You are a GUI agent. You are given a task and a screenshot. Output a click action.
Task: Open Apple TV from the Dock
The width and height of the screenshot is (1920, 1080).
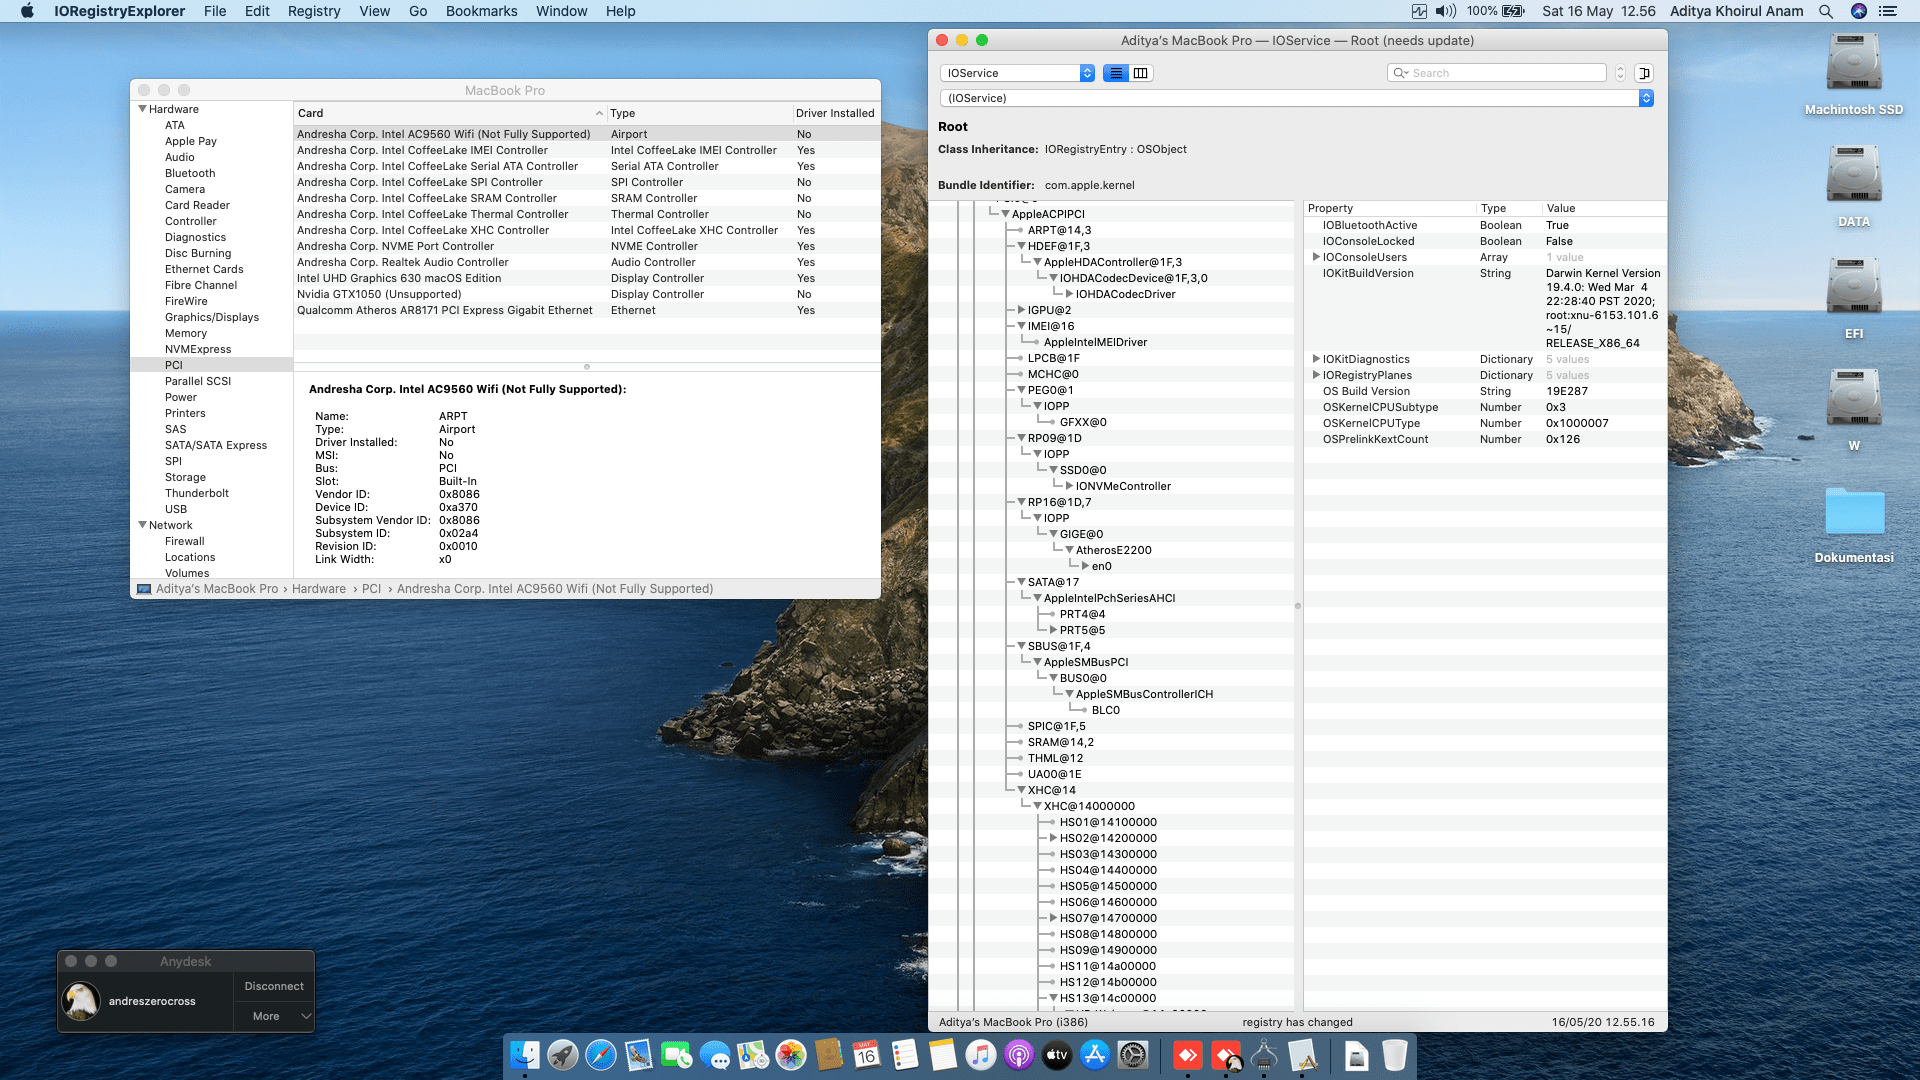click(1057, 1055)
